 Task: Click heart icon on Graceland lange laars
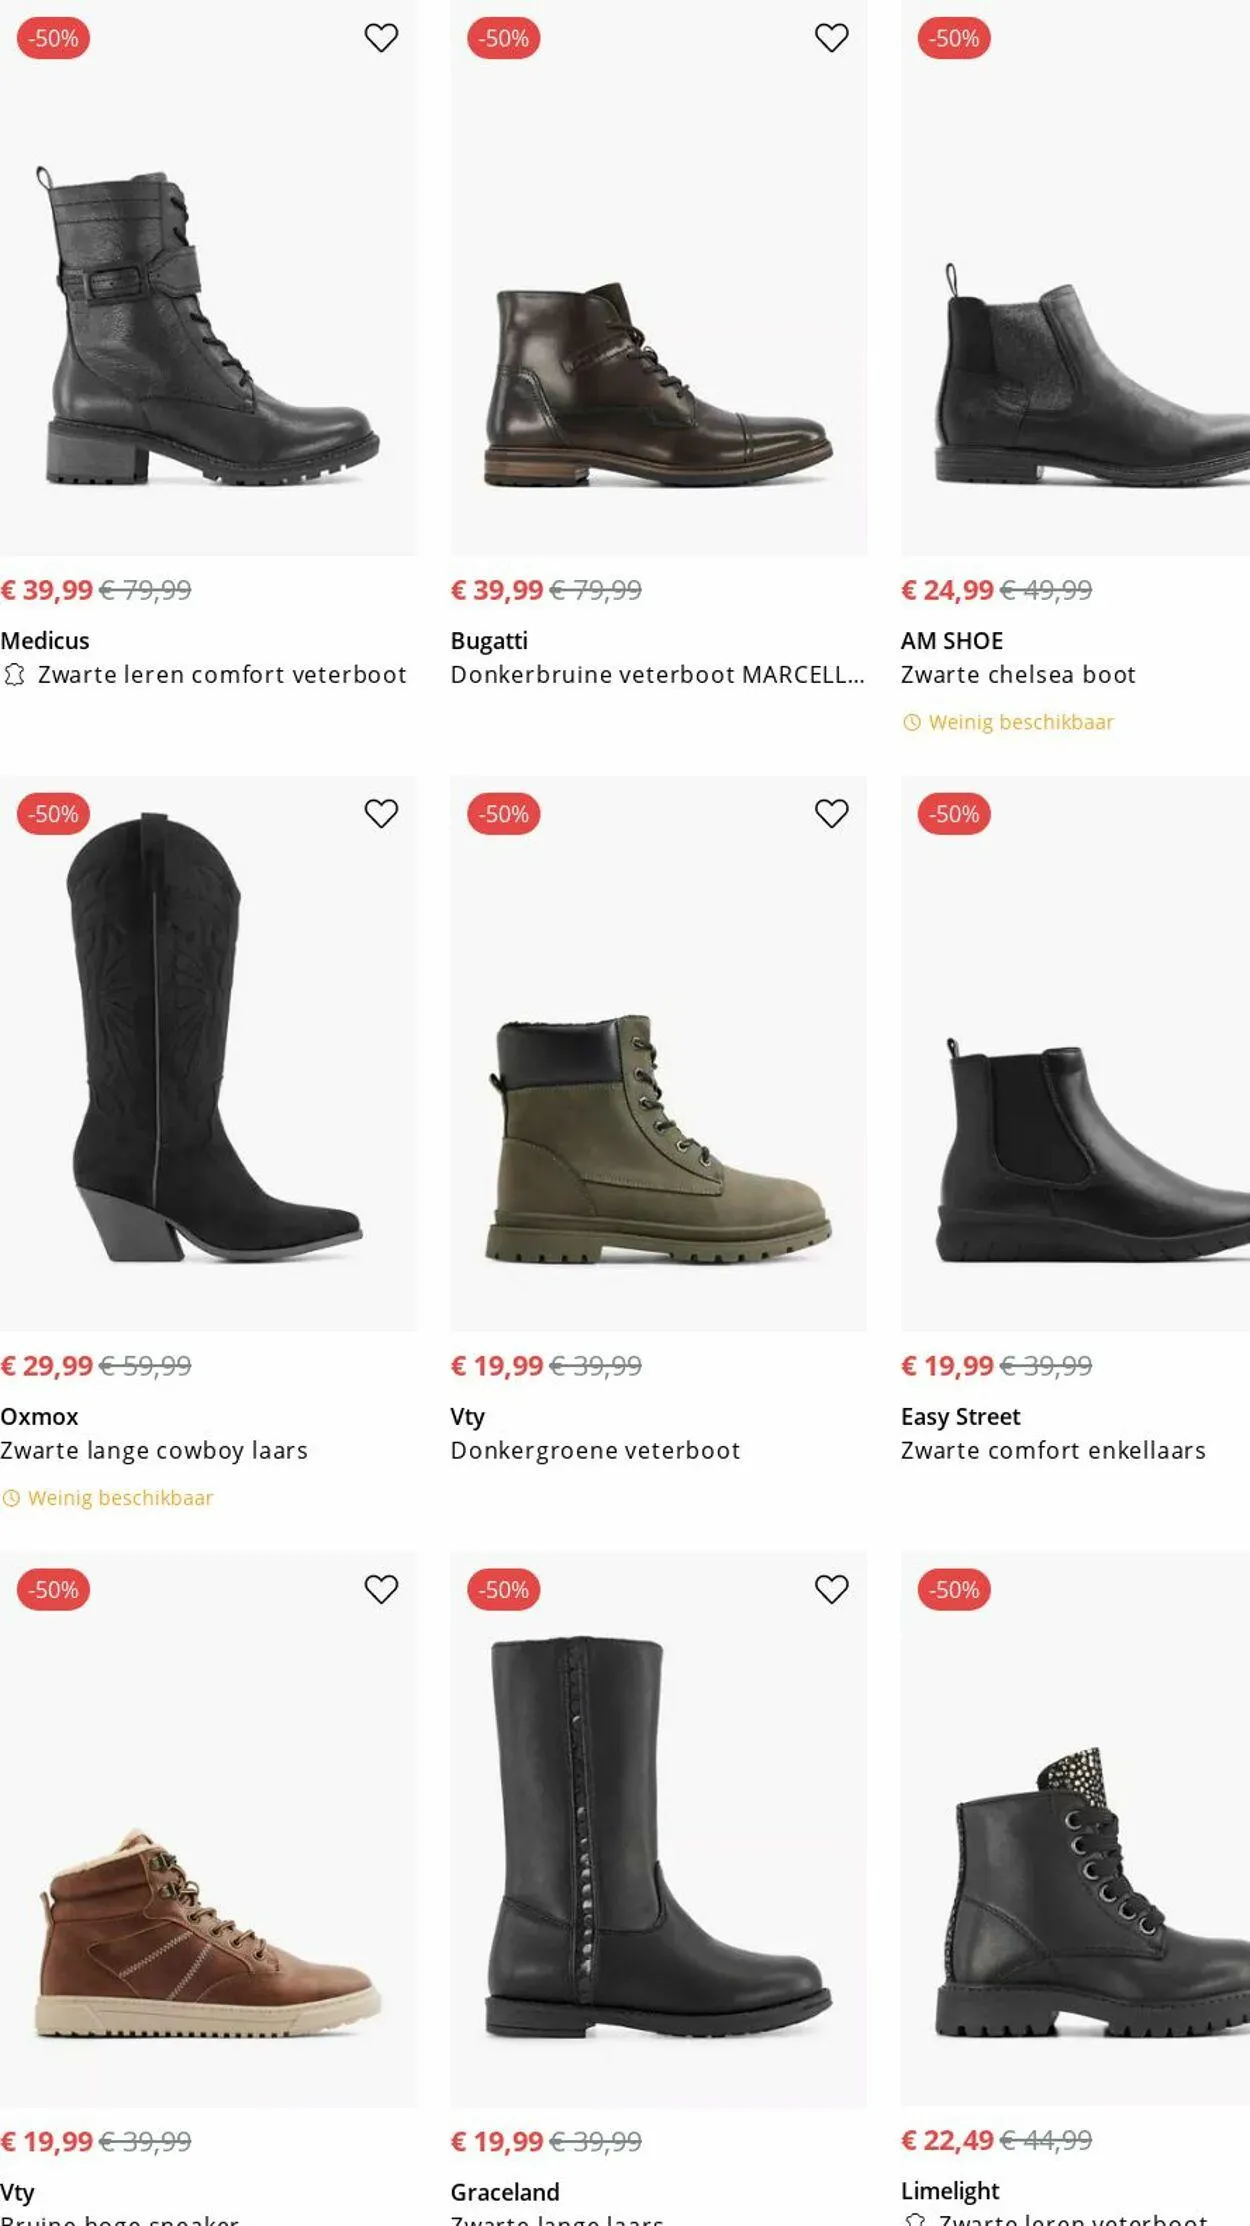coord(831,1589)
